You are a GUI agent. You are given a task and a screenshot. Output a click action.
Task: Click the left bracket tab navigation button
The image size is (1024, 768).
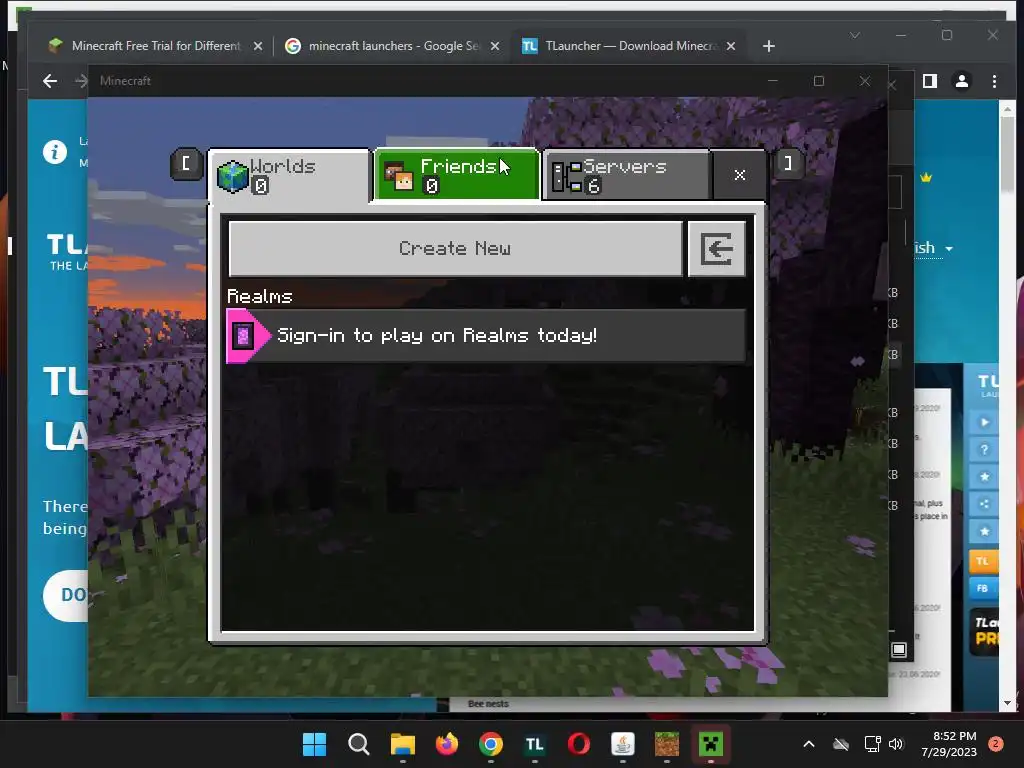click(186, 163)
